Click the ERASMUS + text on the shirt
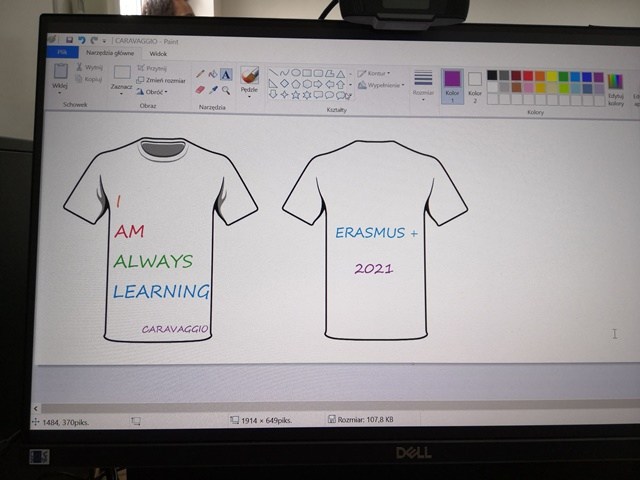 (376, 233)
